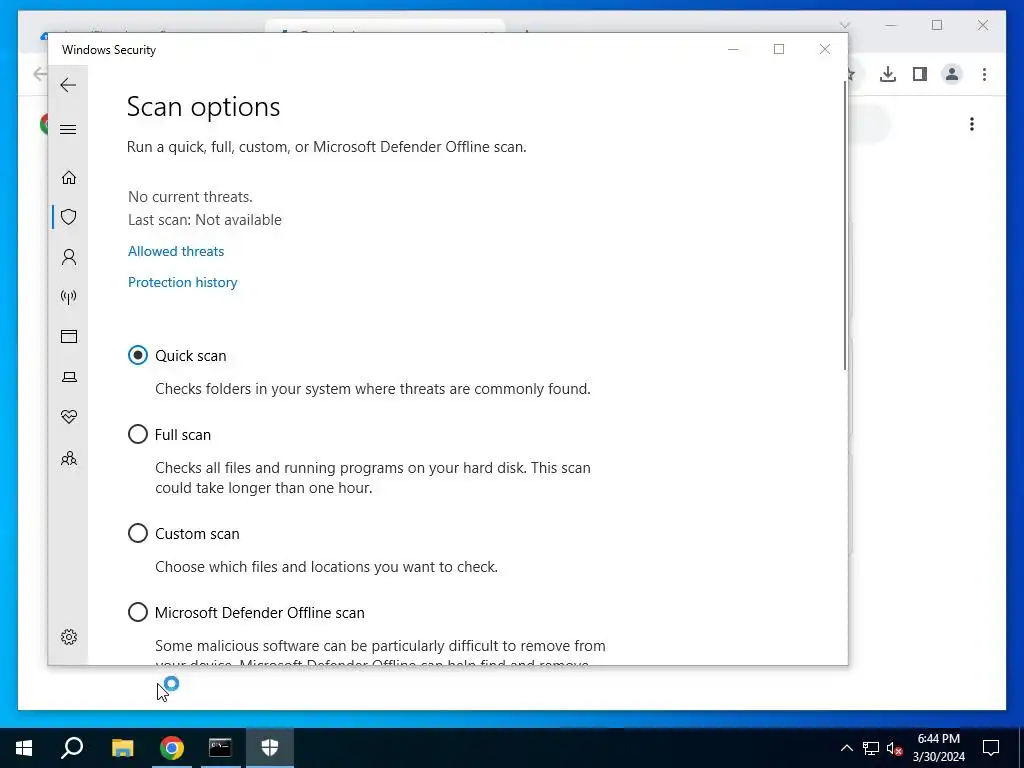Expand Chrome tab search chevron
The width and height of the screenshot is (1024, 768).
click(x=844, y=25)
